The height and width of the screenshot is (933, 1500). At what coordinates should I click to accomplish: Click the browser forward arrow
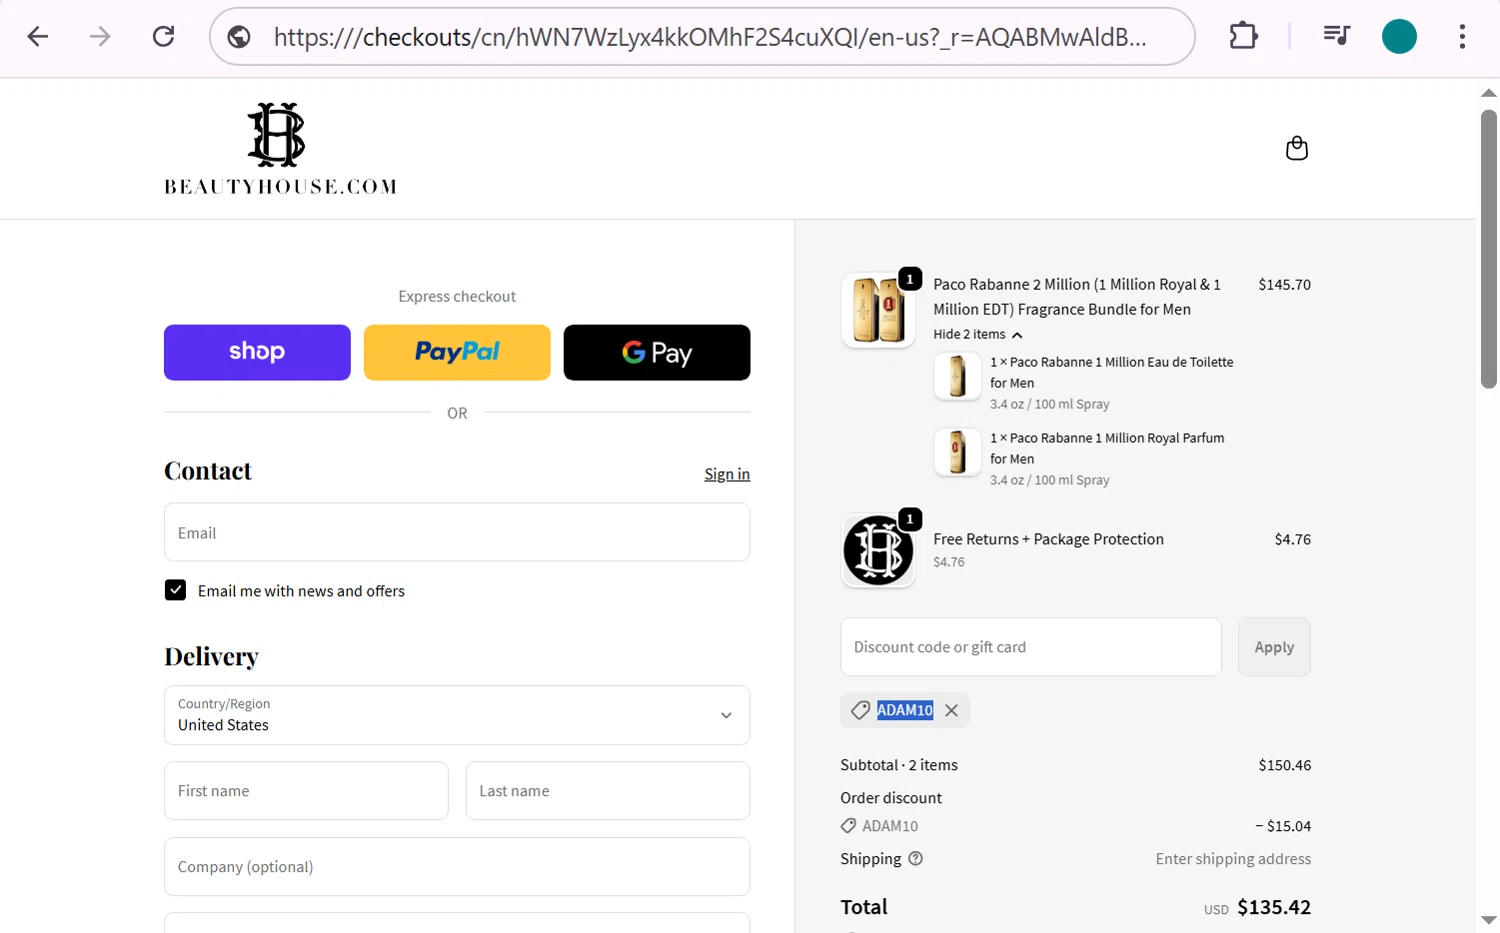[x=100, y=37]
